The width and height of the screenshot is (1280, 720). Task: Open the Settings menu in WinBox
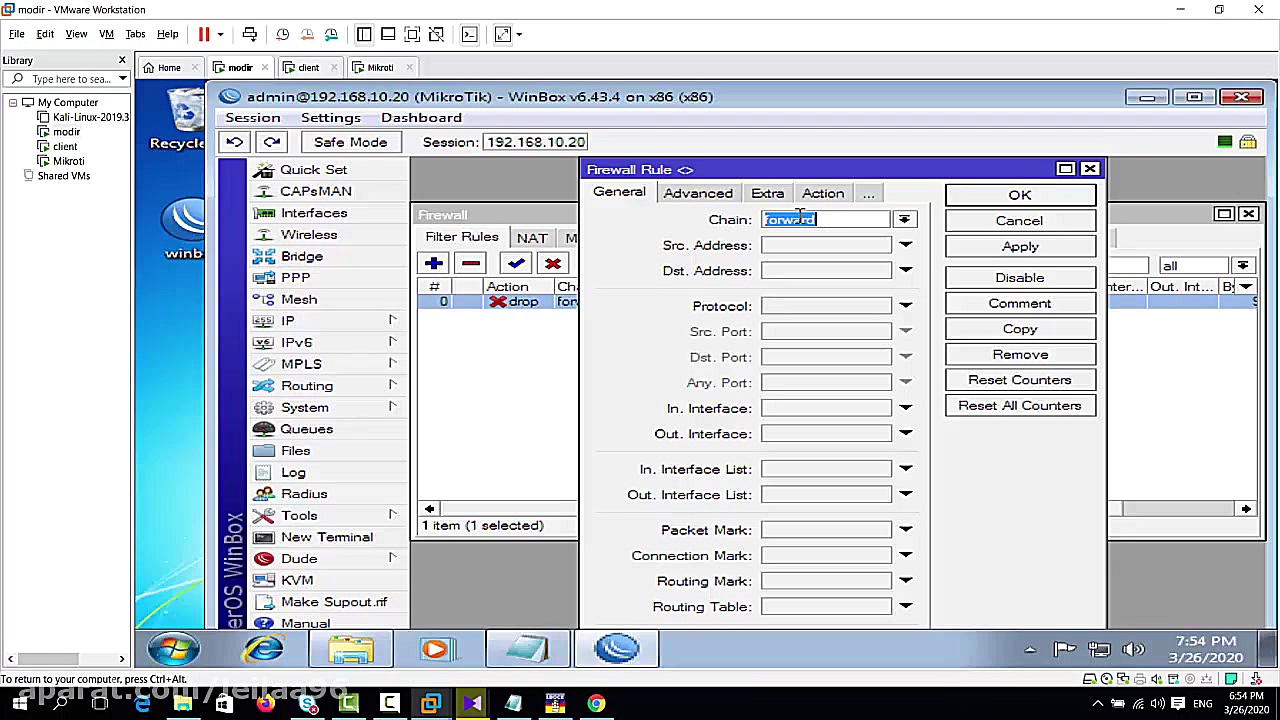point(330,118)
